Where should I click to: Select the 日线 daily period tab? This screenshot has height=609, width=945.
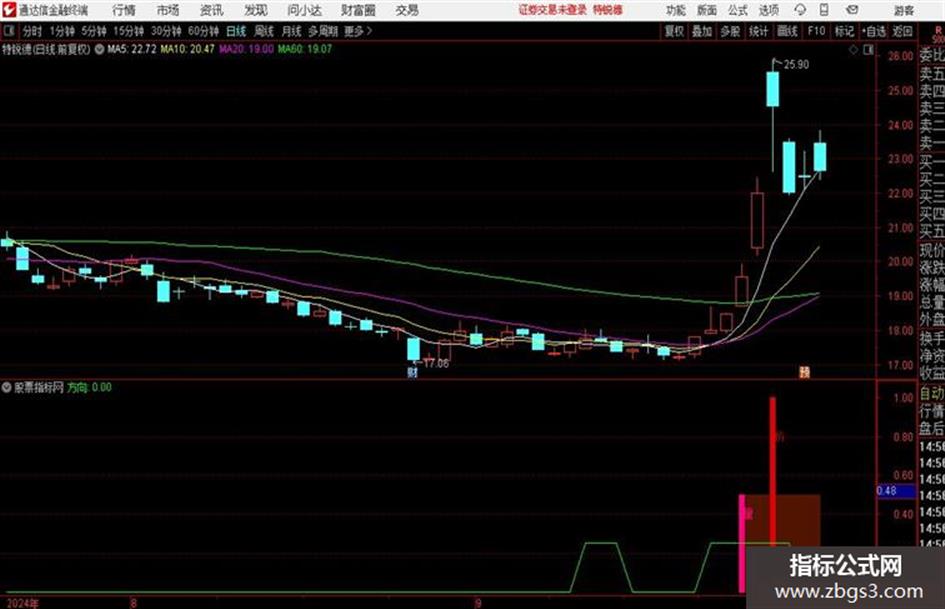point(236,31)
